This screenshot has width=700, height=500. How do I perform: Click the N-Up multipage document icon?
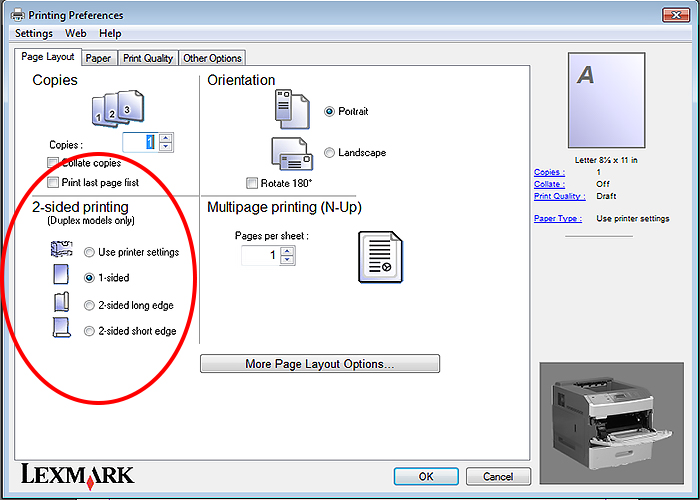(380, 257)
